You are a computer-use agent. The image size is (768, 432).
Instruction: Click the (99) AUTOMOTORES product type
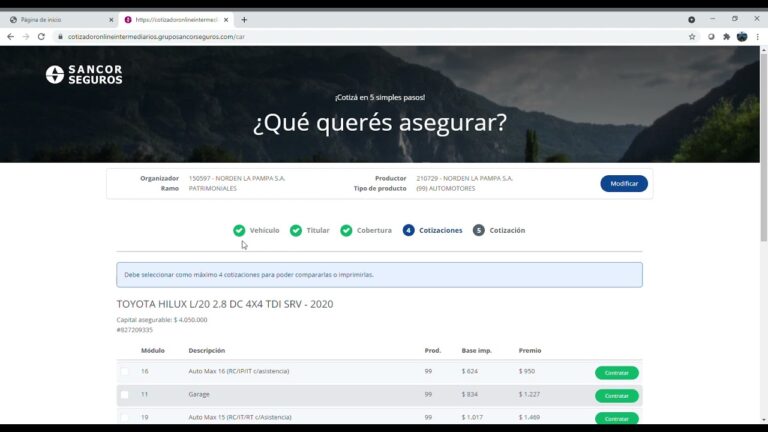(446, 189)
